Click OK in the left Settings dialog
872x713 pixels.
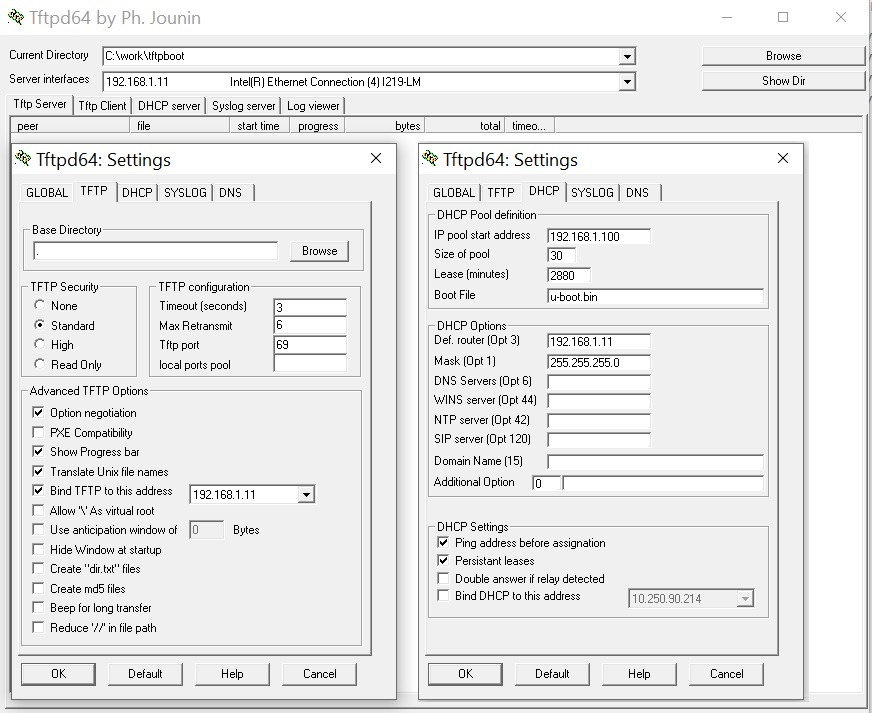coord(58,674)
